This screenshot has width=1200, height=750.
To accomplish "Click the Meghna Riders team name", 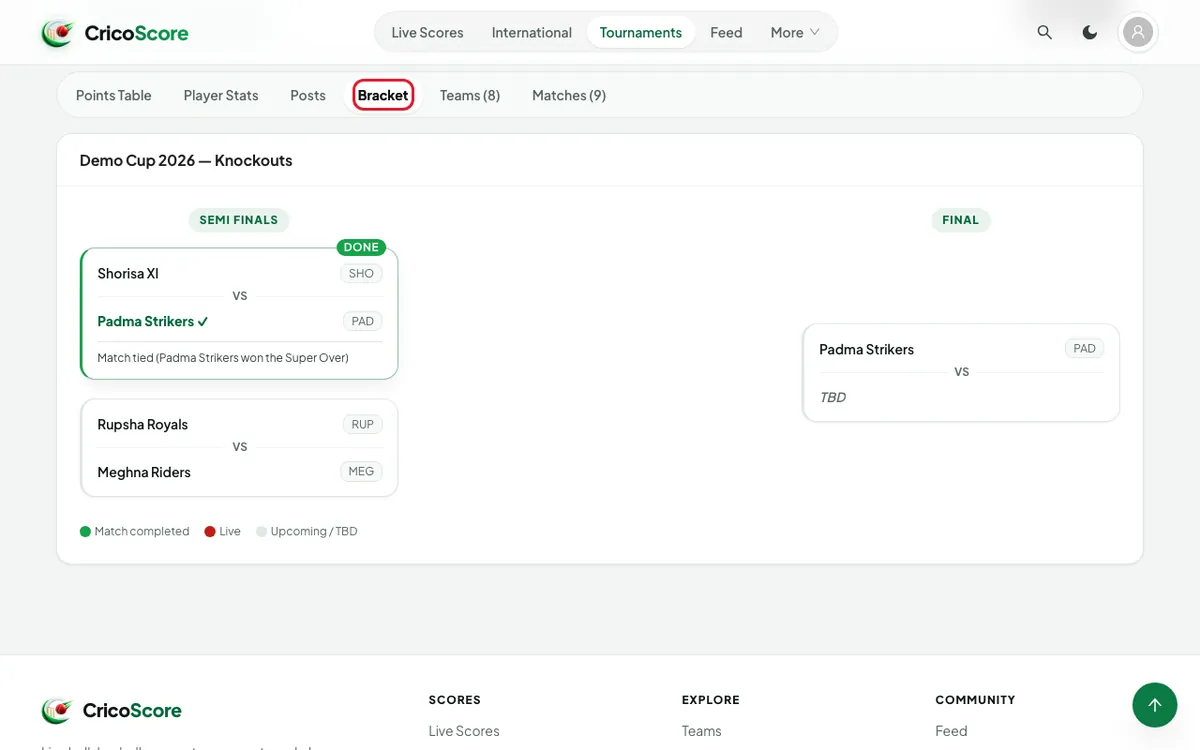I will point(144,472).
